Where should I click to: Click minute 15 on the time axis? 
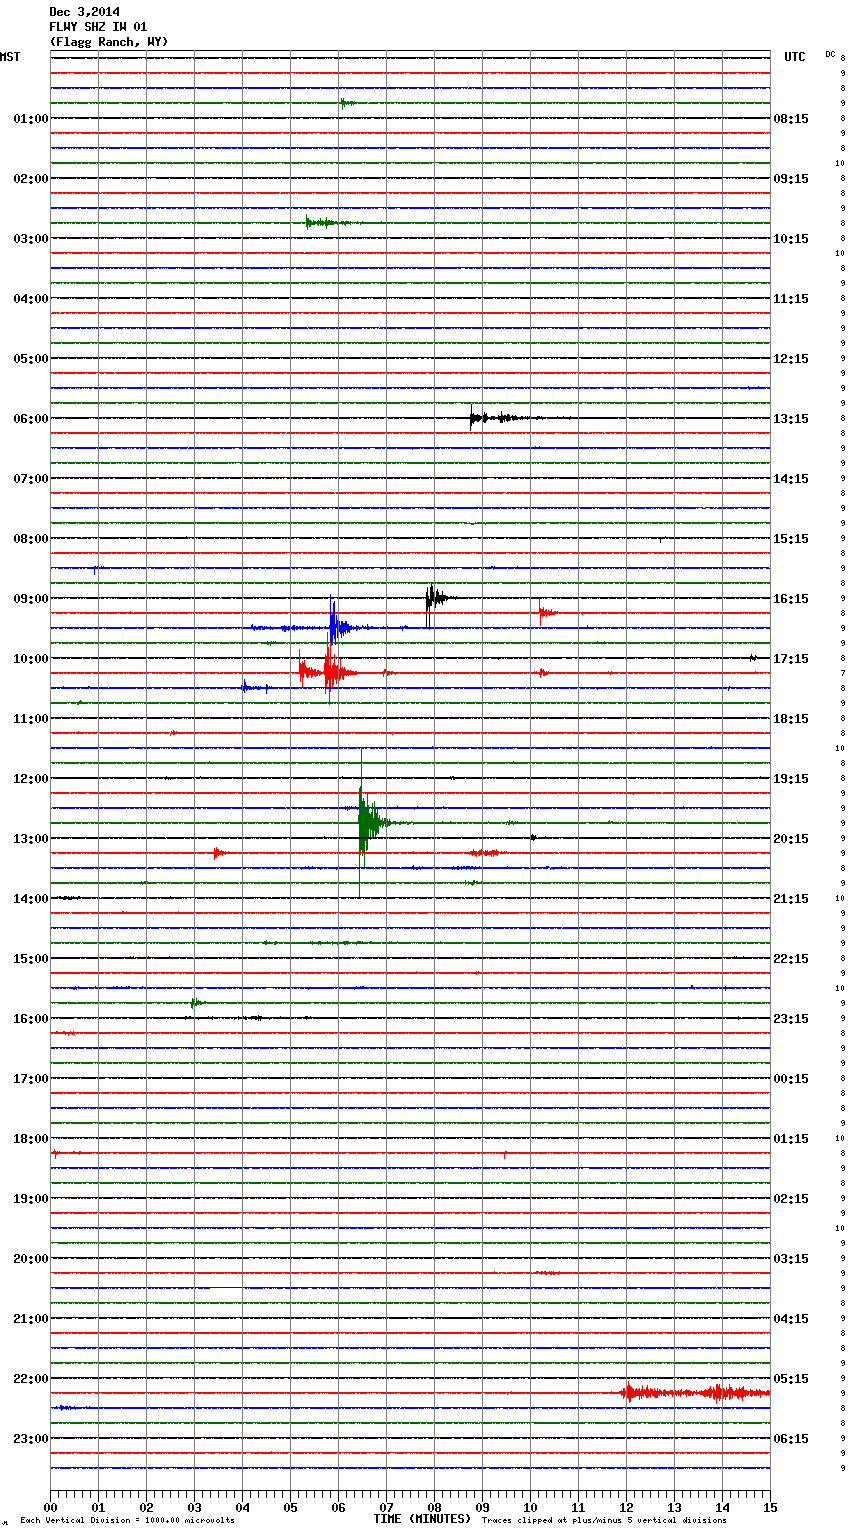point(770,1507)
